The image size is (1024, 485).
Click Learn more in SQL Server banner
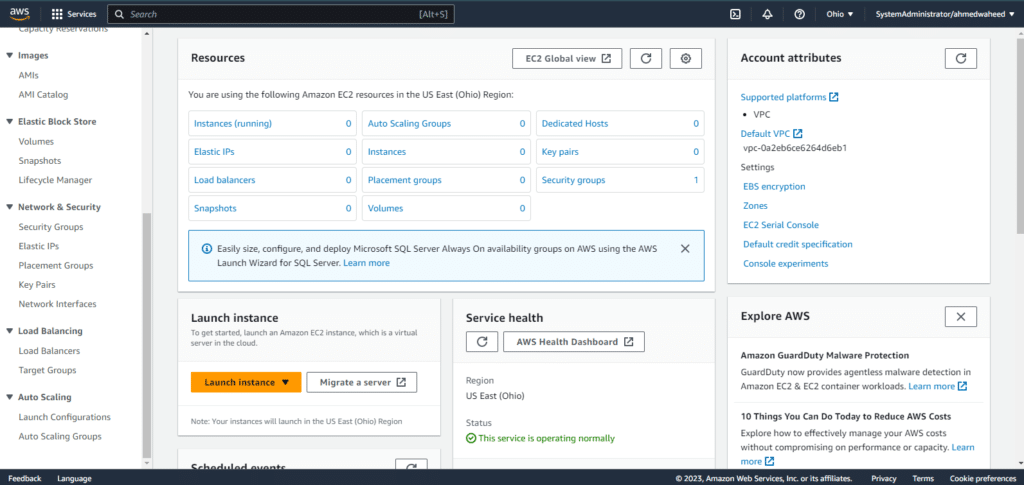pyautogui.click(x=366, y=263)
